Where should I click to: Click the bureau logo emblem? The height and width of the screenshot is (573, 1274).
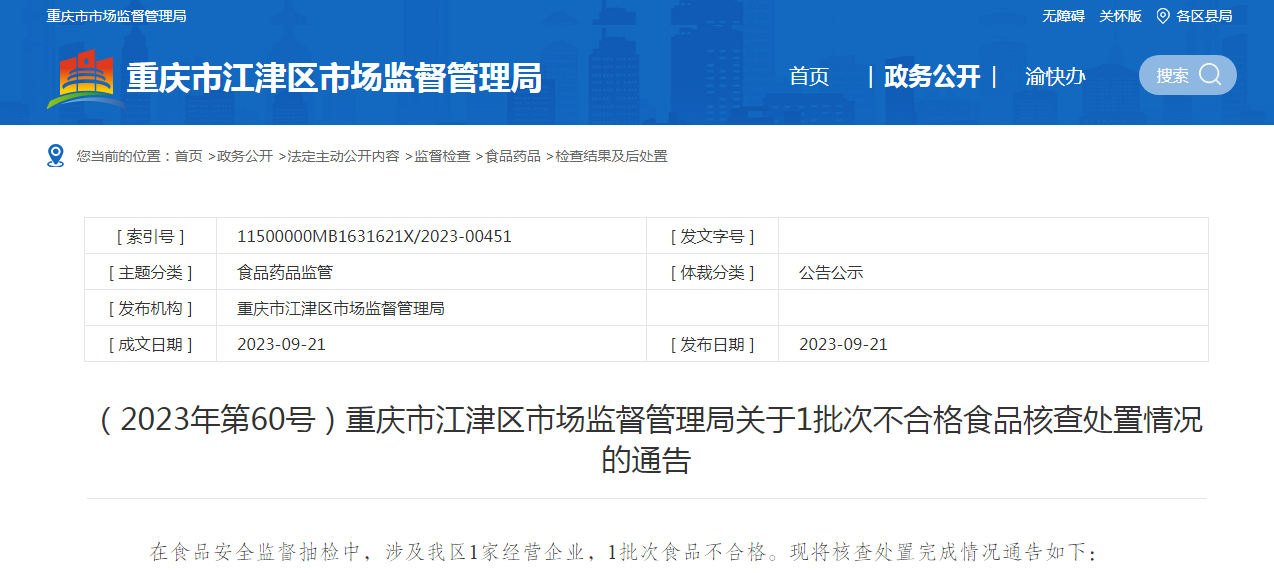coord(85,78)
